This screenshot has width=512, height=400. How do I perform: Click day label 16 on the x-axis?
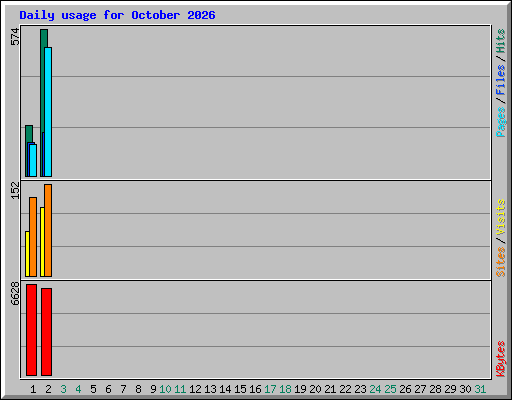(x=255, y=389)
